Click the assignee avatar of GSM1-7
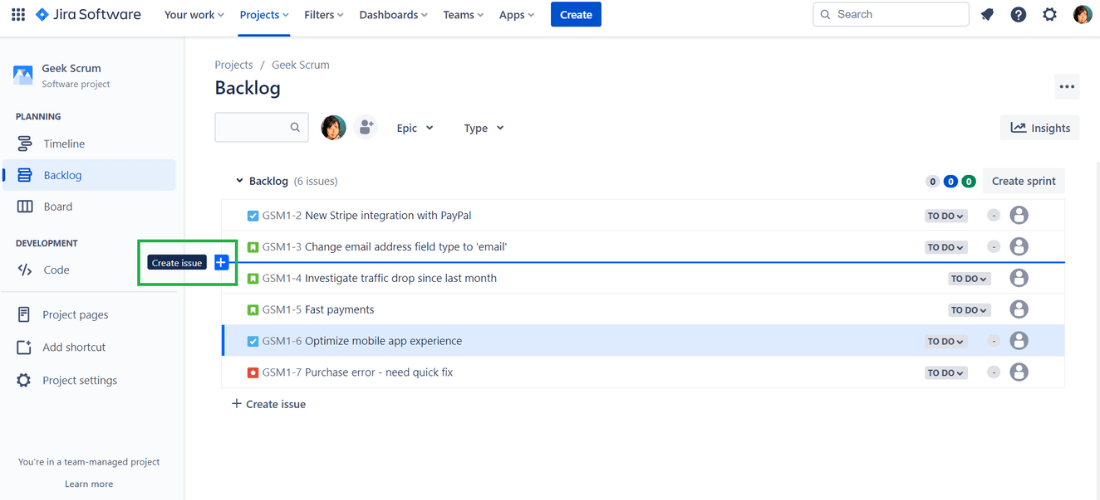1100x500 pixels. point(1019,372)
